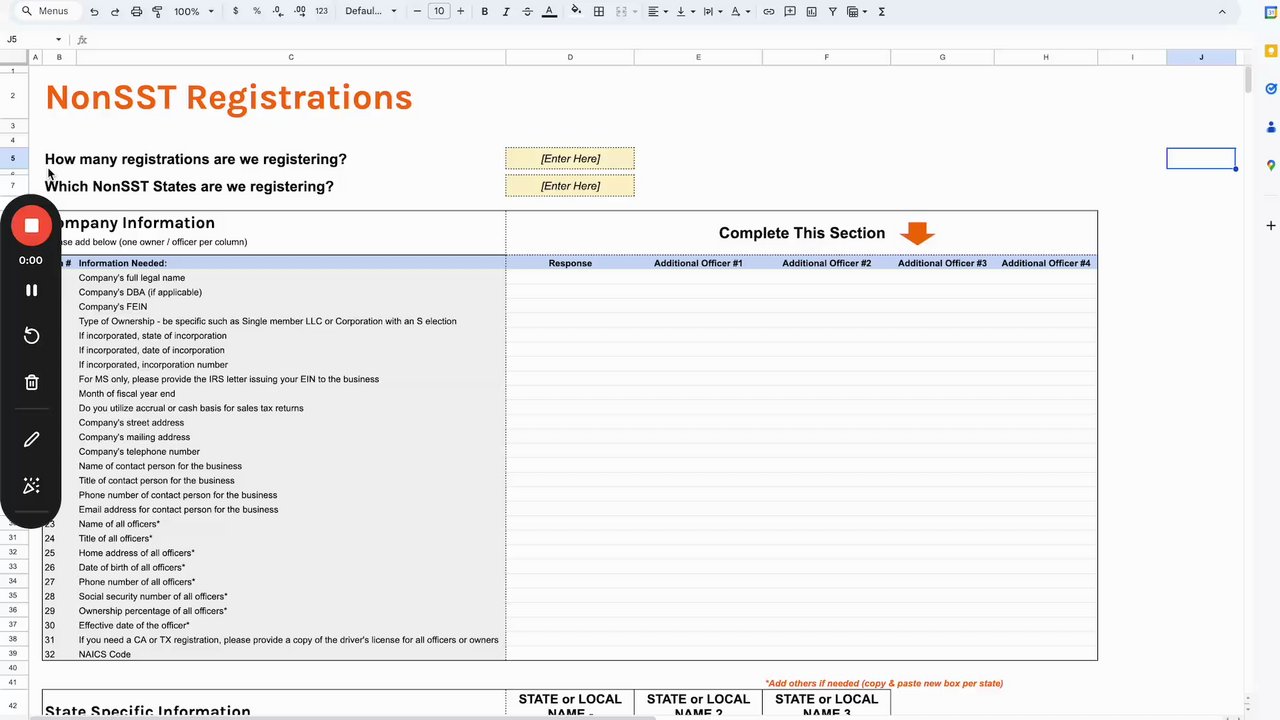1280x720 pixels.
Task: Pause the recording
Action: pos(31,290)
